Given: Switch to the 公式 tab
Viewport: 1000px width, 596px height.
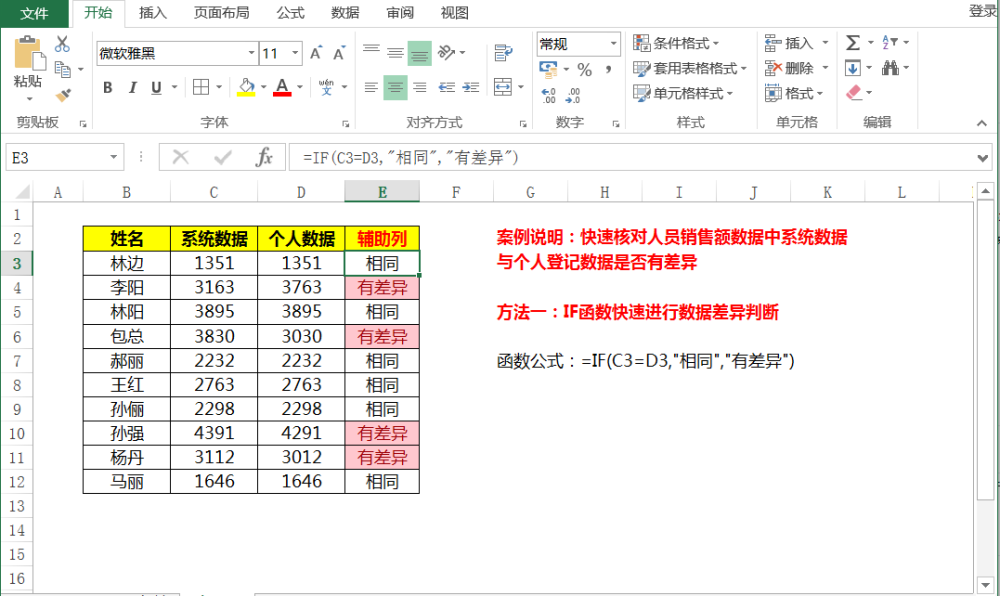Looking at the screenshot, I should [290, 13].
